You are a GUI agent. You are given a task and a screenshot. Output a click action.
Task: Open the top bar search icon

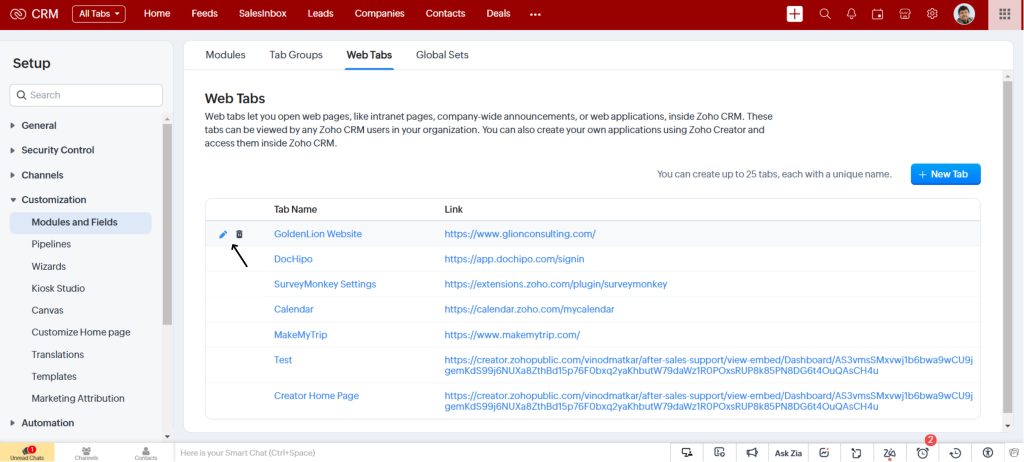pos(825,14)
